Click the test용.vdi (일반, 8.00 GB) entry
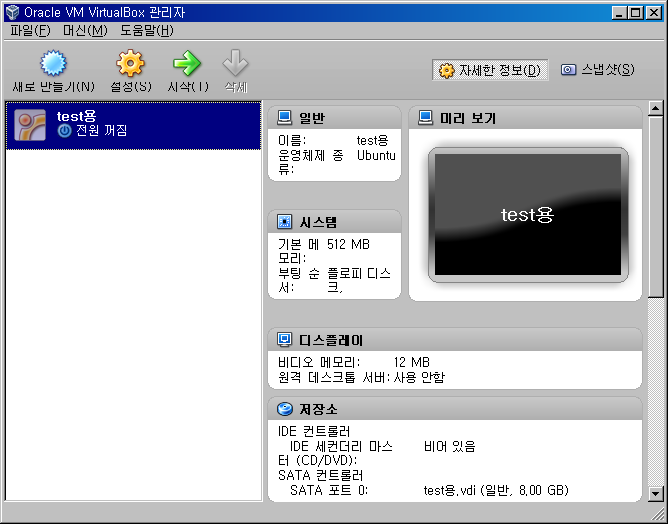The width and height of the screenshot is (668, 524). (x=496, y=490)
